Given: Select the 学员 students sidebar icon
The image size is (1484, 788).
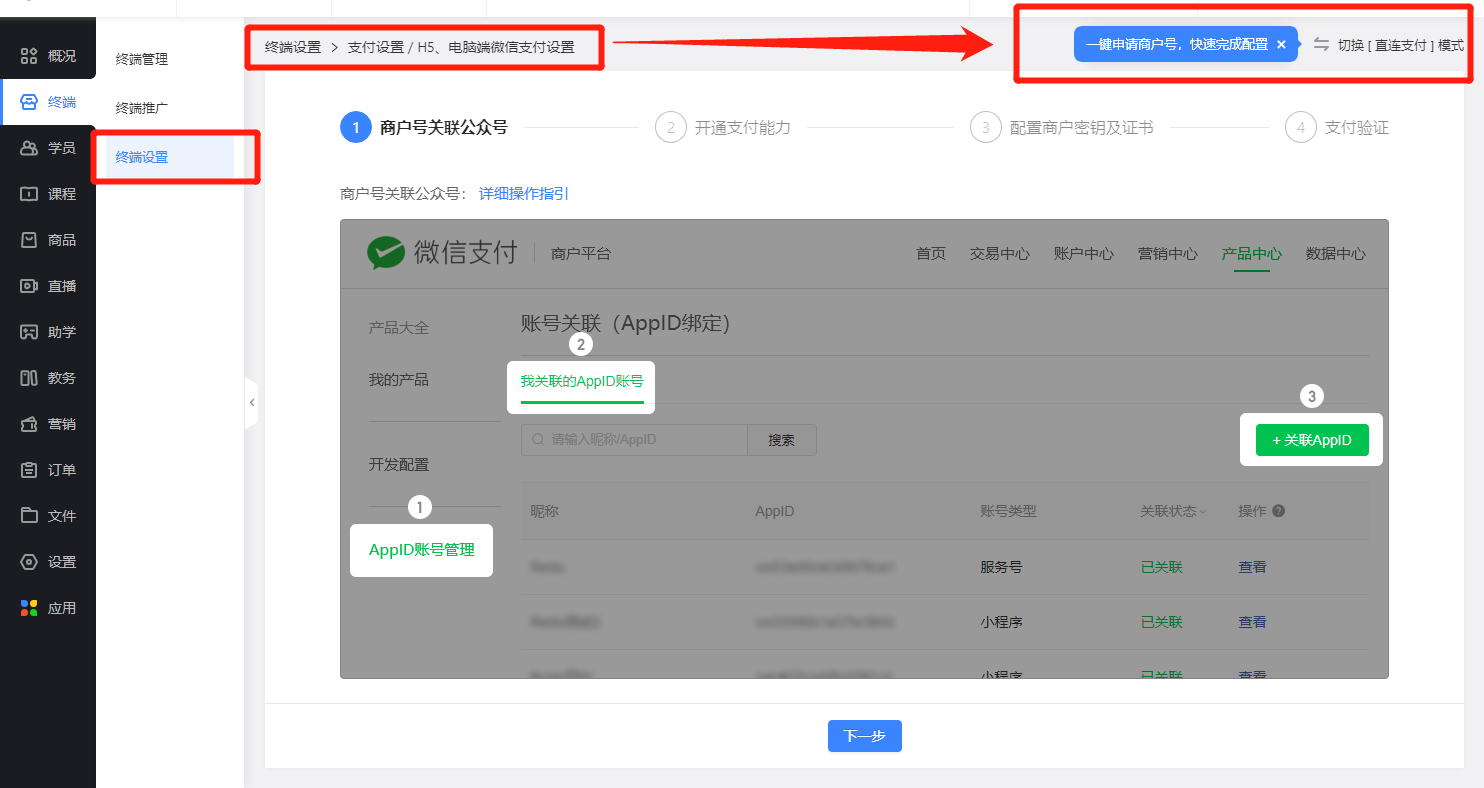Looking at the screenshot, I should pyautogui.click(x=29, y=148).
